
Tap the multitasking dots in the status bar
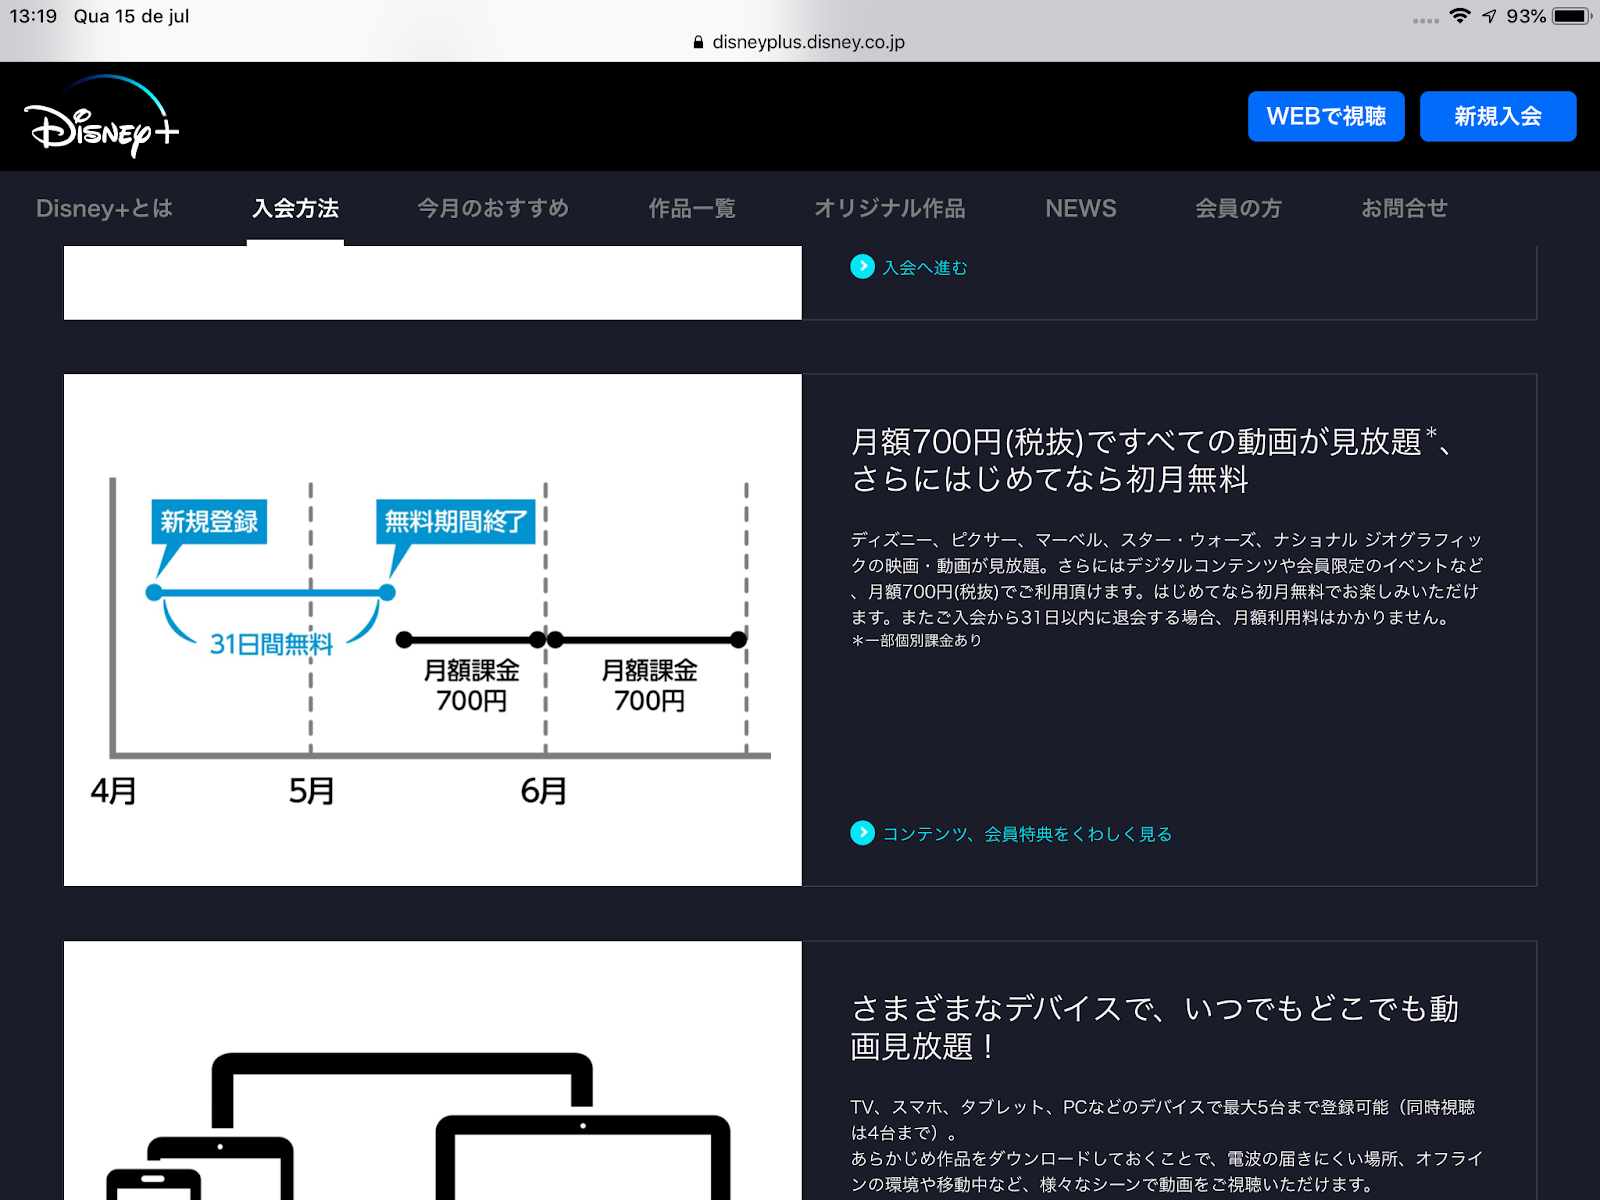pyautogui.click(x=1426, y=20)
